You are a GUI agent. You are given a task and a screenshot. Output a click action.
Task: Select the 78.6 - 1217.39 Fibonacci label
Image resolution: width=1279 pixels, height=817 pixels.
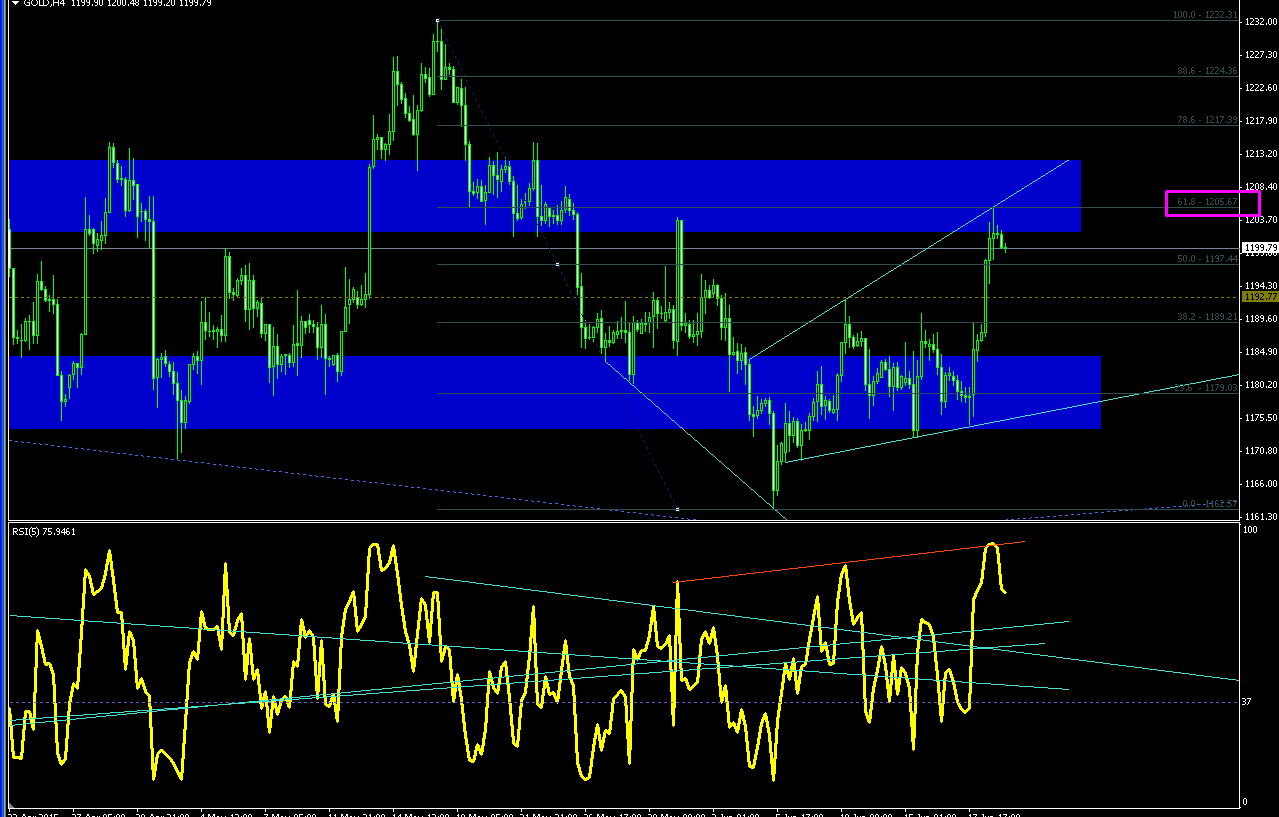pyautogui.click(x=1208, y=120)
